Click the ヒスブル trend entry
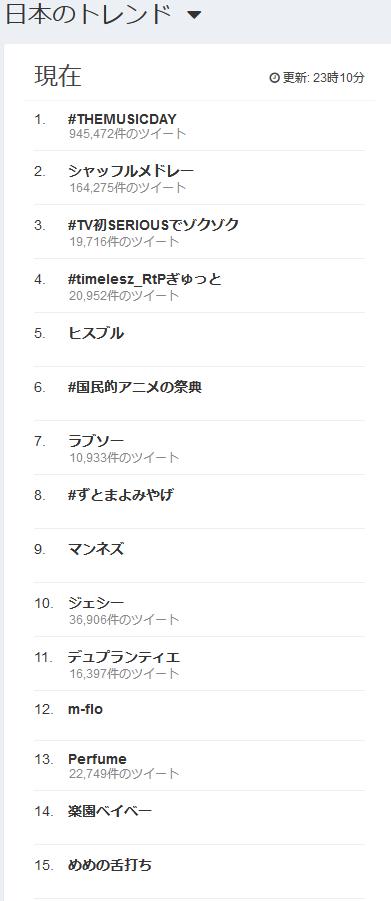The height and width of the screenshot is (901, 391). pos(95,333)
